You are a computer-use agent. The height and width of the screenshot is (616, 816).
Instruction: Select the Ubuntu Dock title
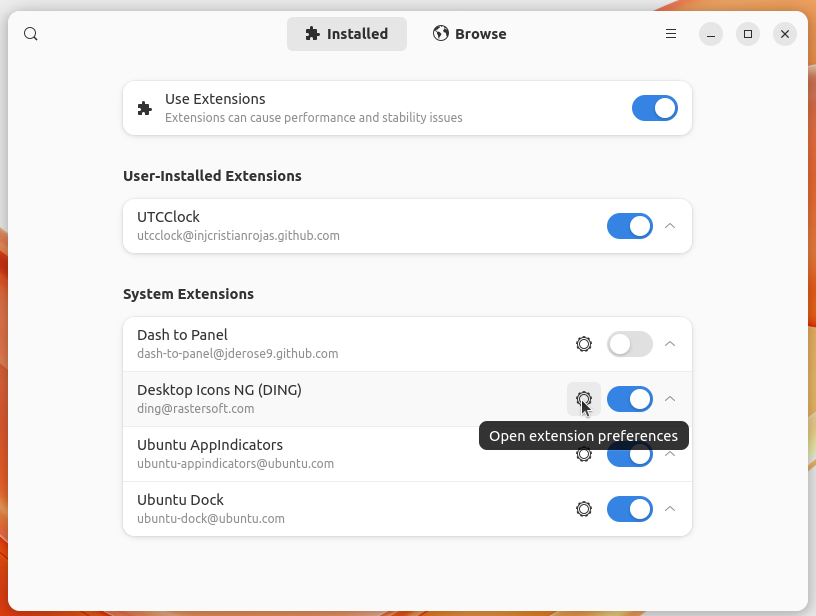click(180, 500)
